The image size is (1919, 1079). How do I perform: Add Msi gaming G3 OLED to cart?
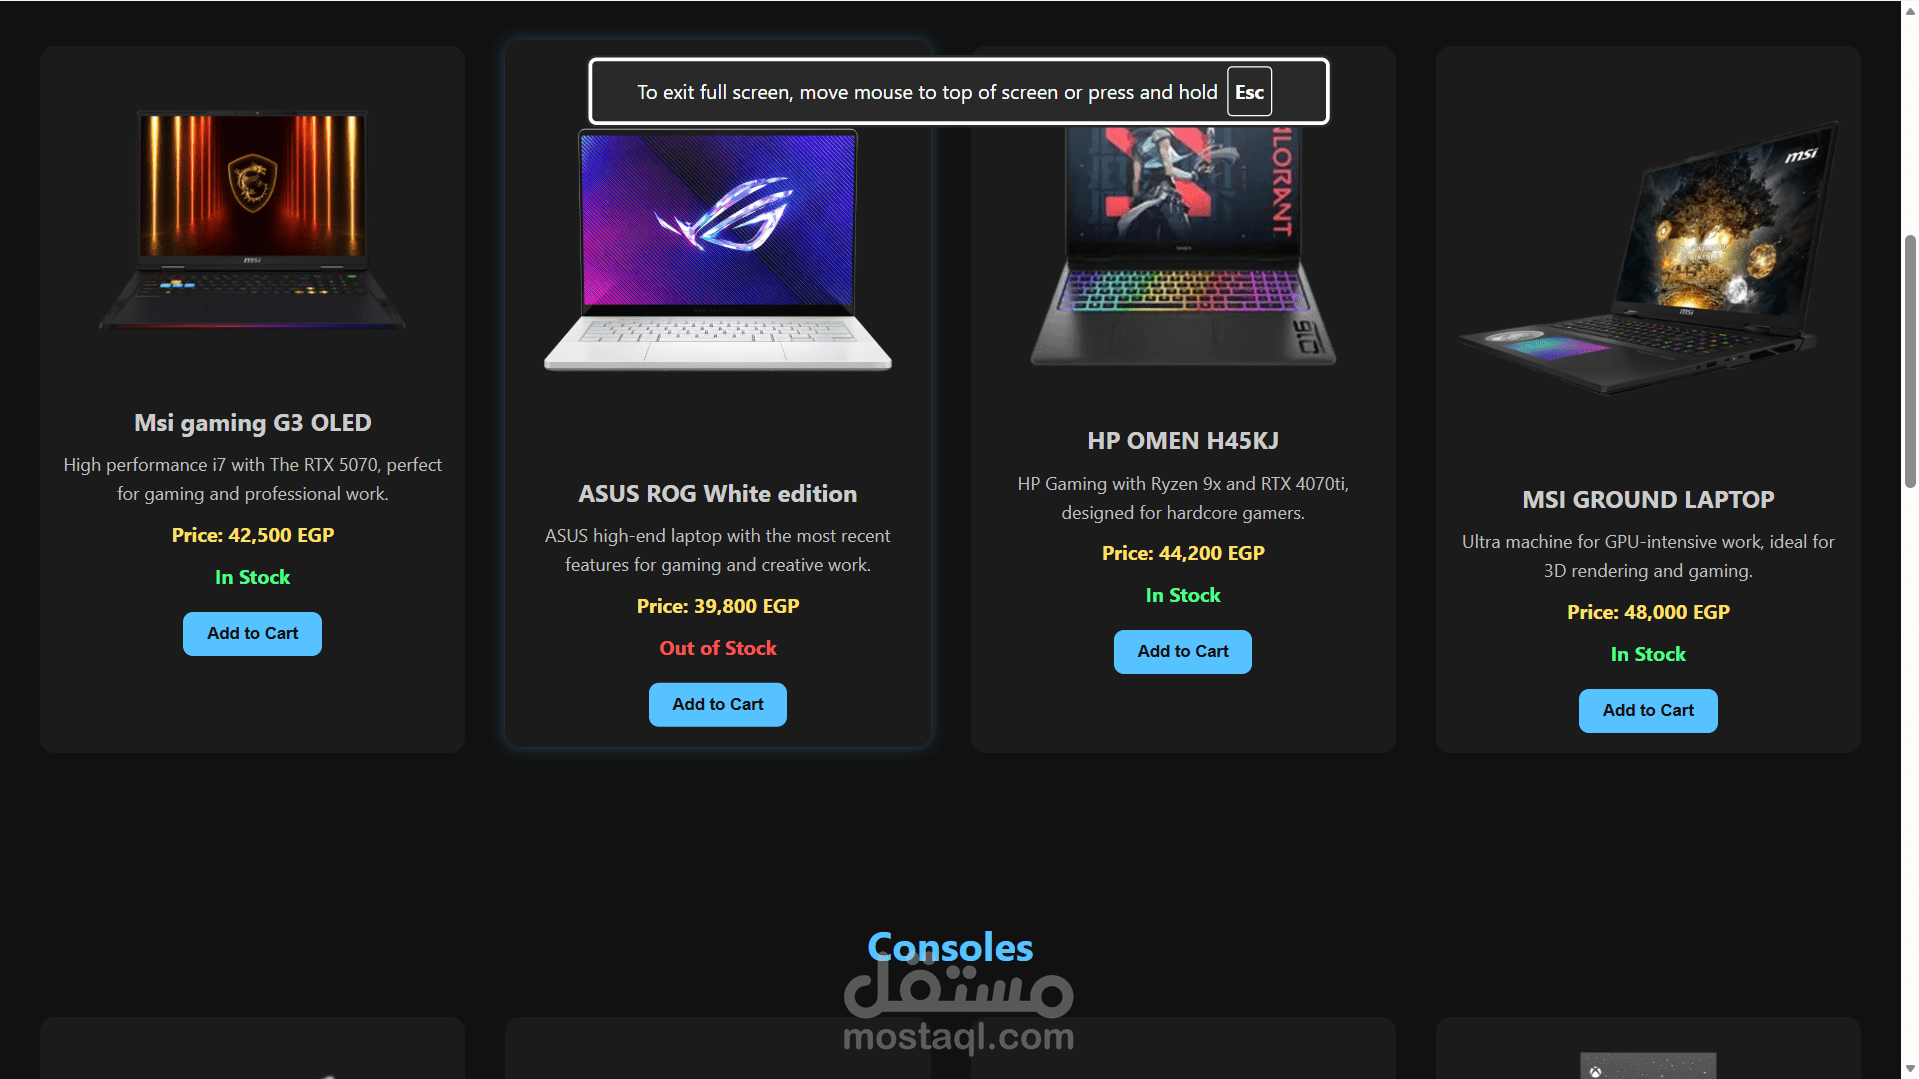252,634
